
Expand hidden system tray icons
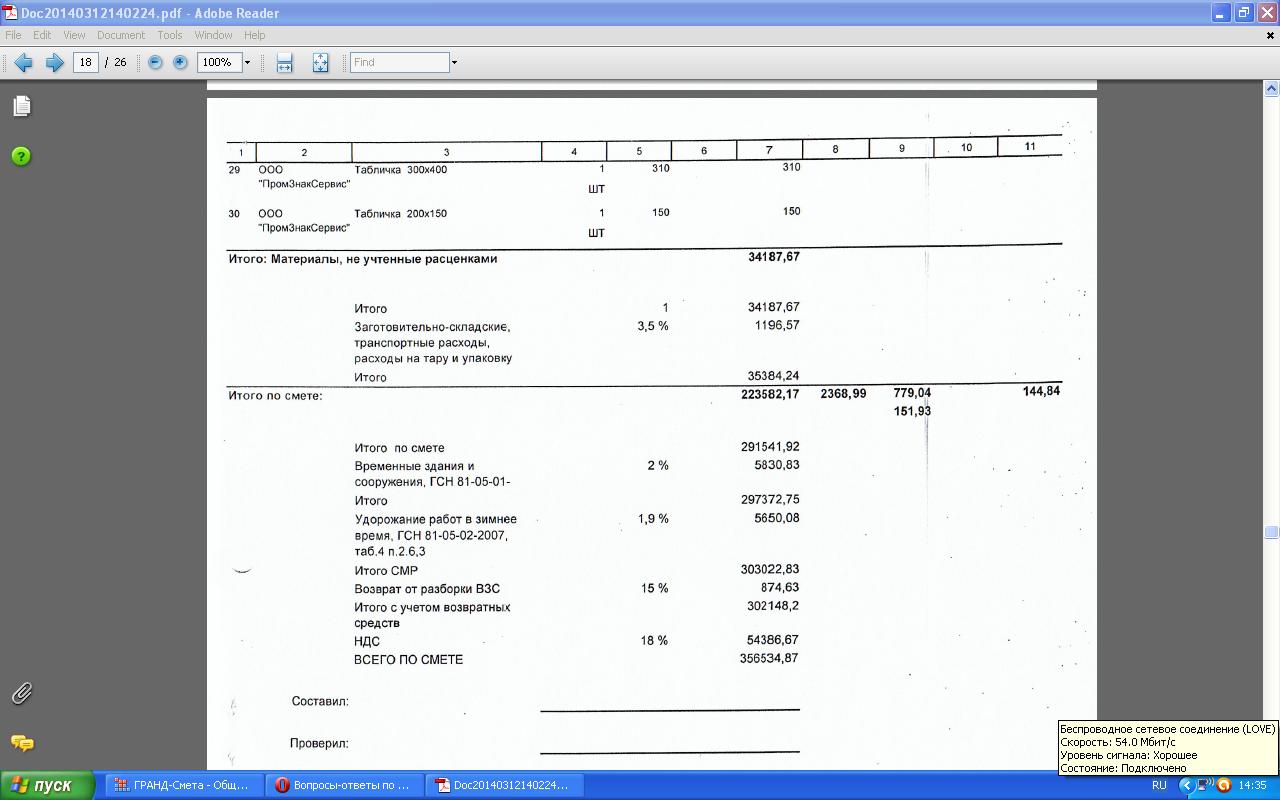click(1186, 786)
